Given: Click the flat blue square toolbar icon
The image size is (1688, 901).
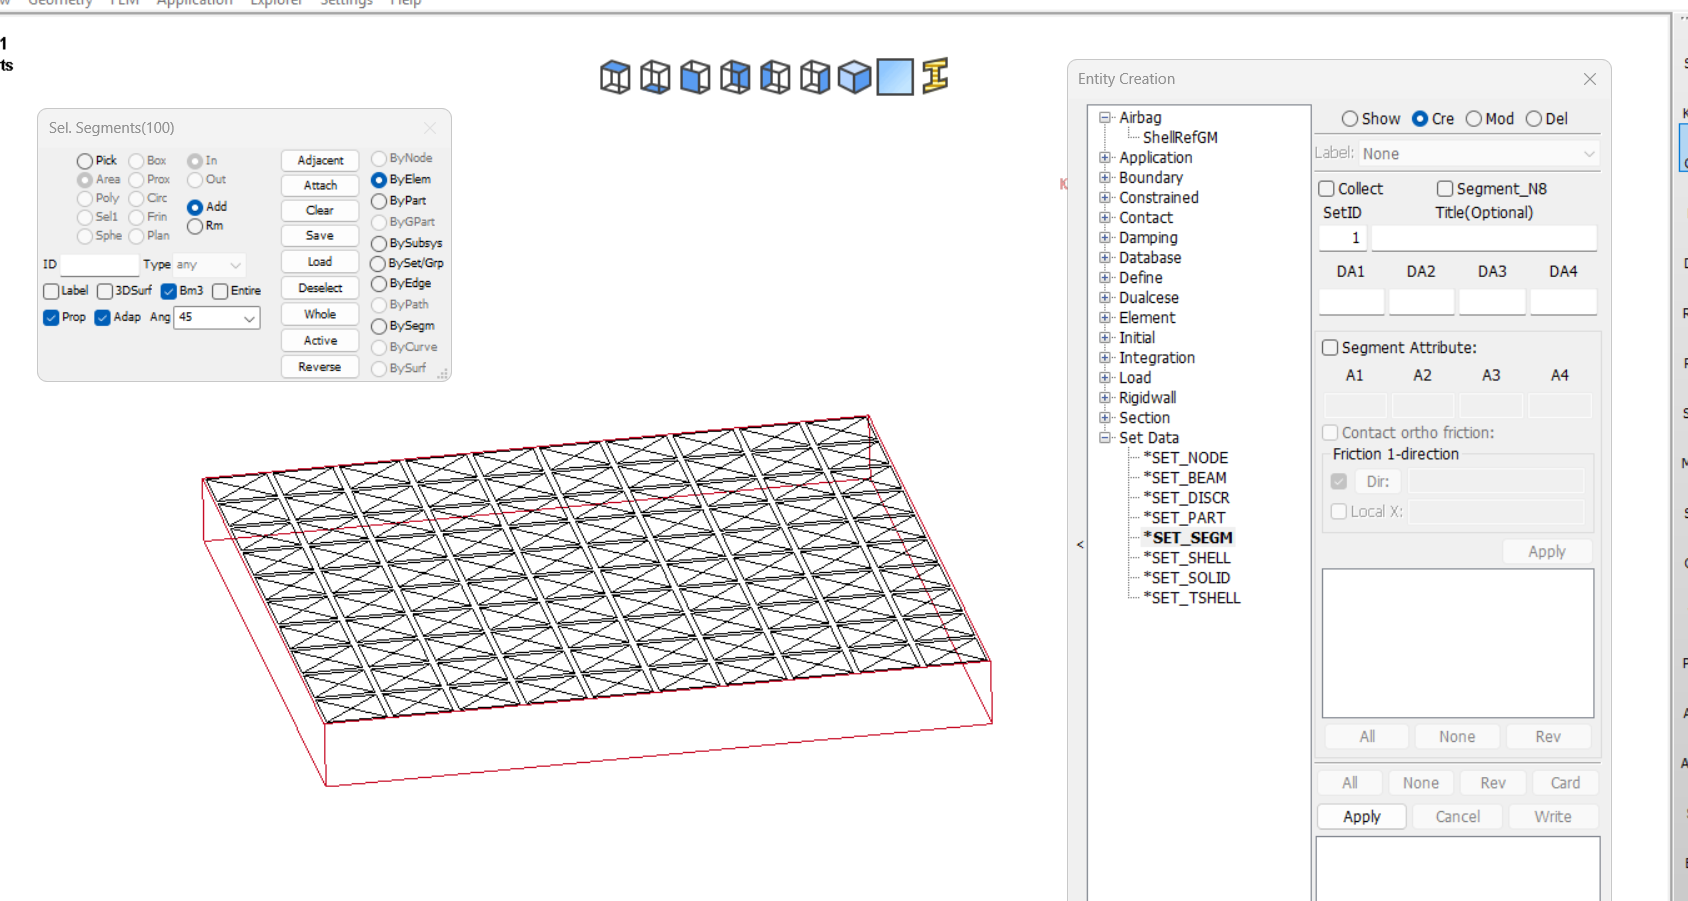Looking at the screenshot, I should coord(895,77).
